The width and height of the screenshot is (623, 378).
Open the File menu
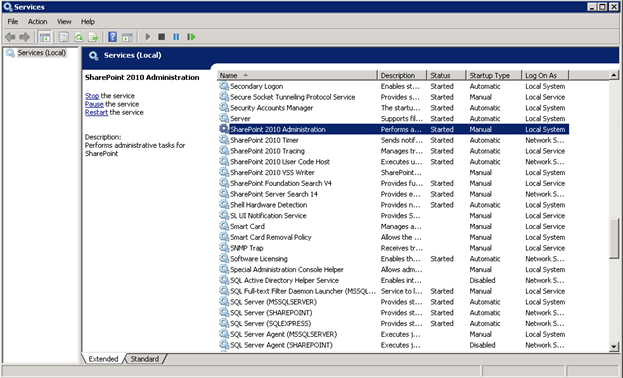(13, 21)
